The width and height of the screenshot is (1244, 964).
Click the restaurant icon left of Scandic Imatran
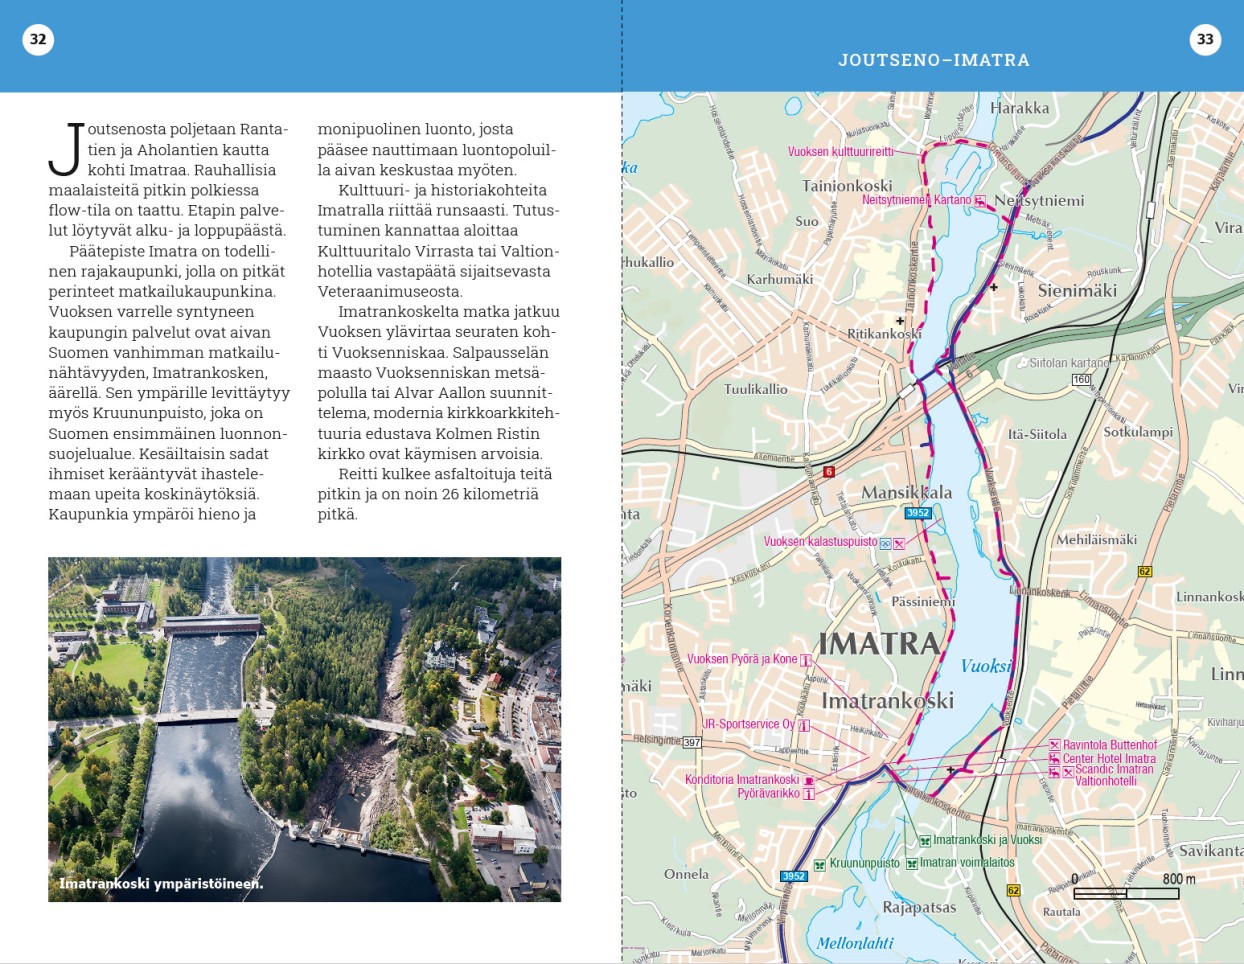(1068, 772)
